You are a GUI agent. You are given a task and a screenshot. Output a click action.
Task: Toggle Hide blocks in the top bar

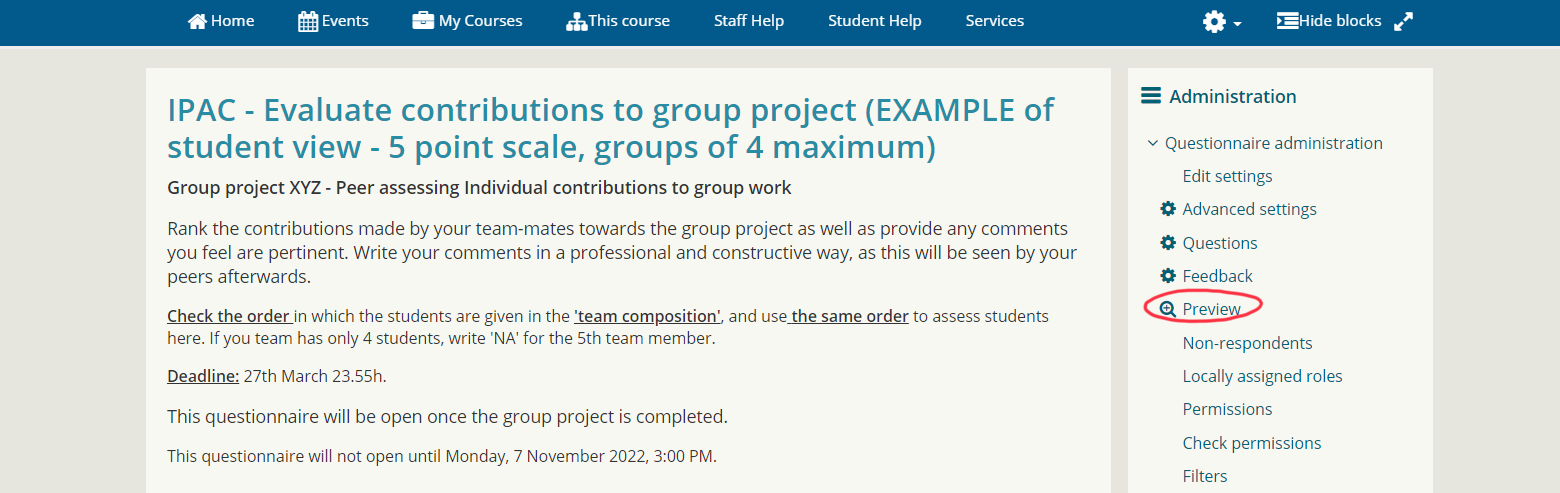[x=1329, y=21]
